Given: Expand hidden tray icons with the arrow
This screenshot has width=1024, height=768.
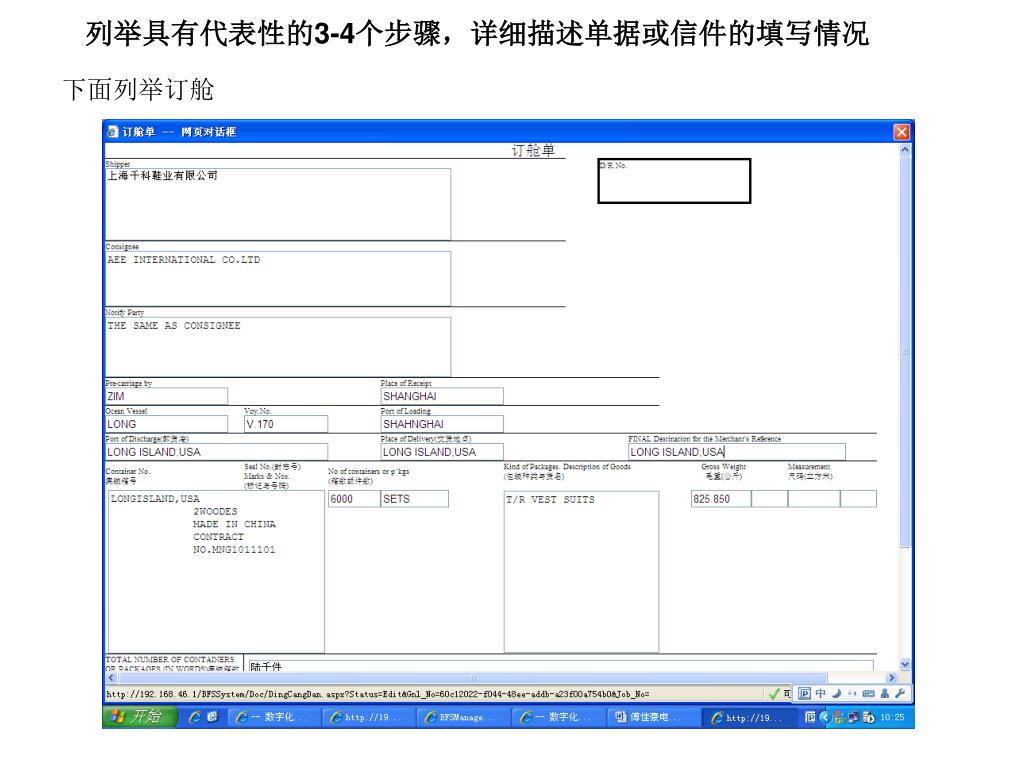Looking at the screenshot, I should (824, 717).
